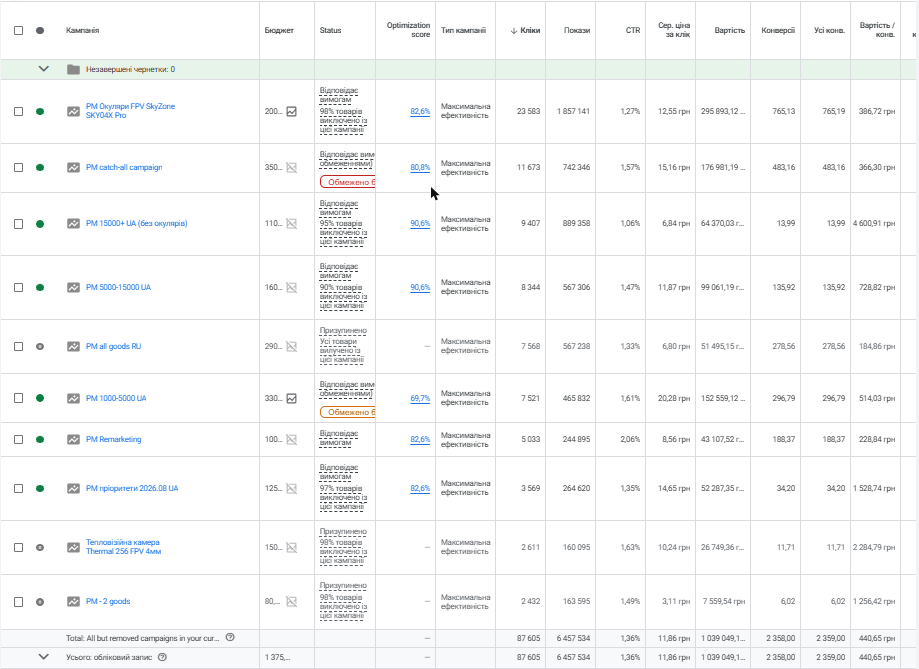
Task: Click the red Обмежено badge for PM catch-all
Action: tap(348, 182)
